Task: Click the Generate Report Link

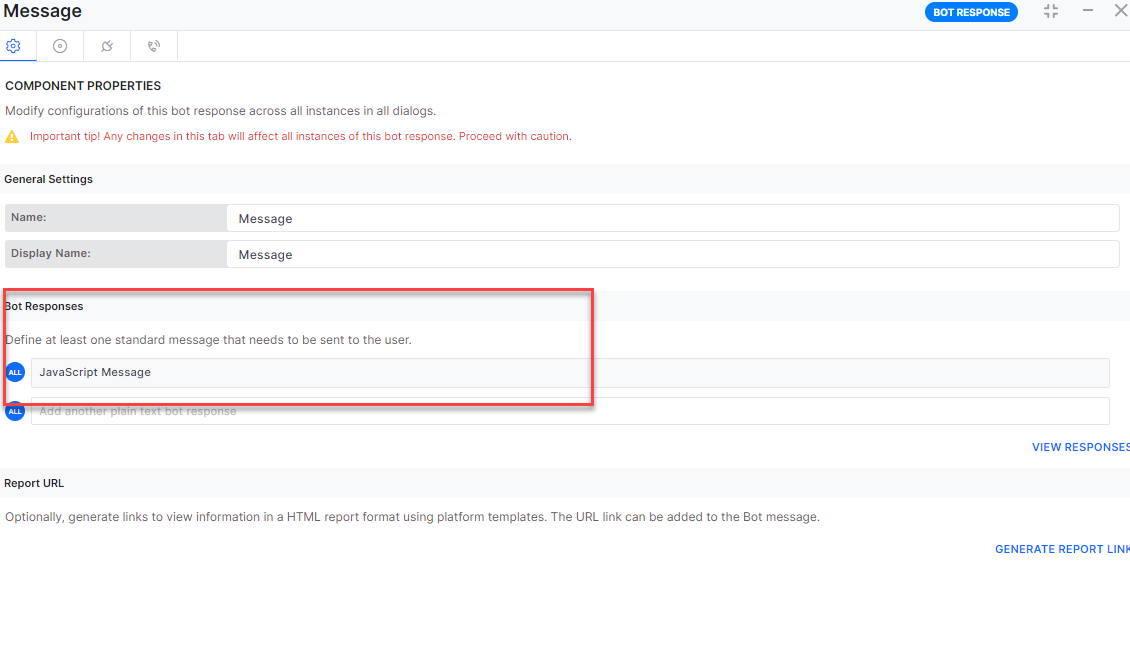Action: pos(1062,549)
